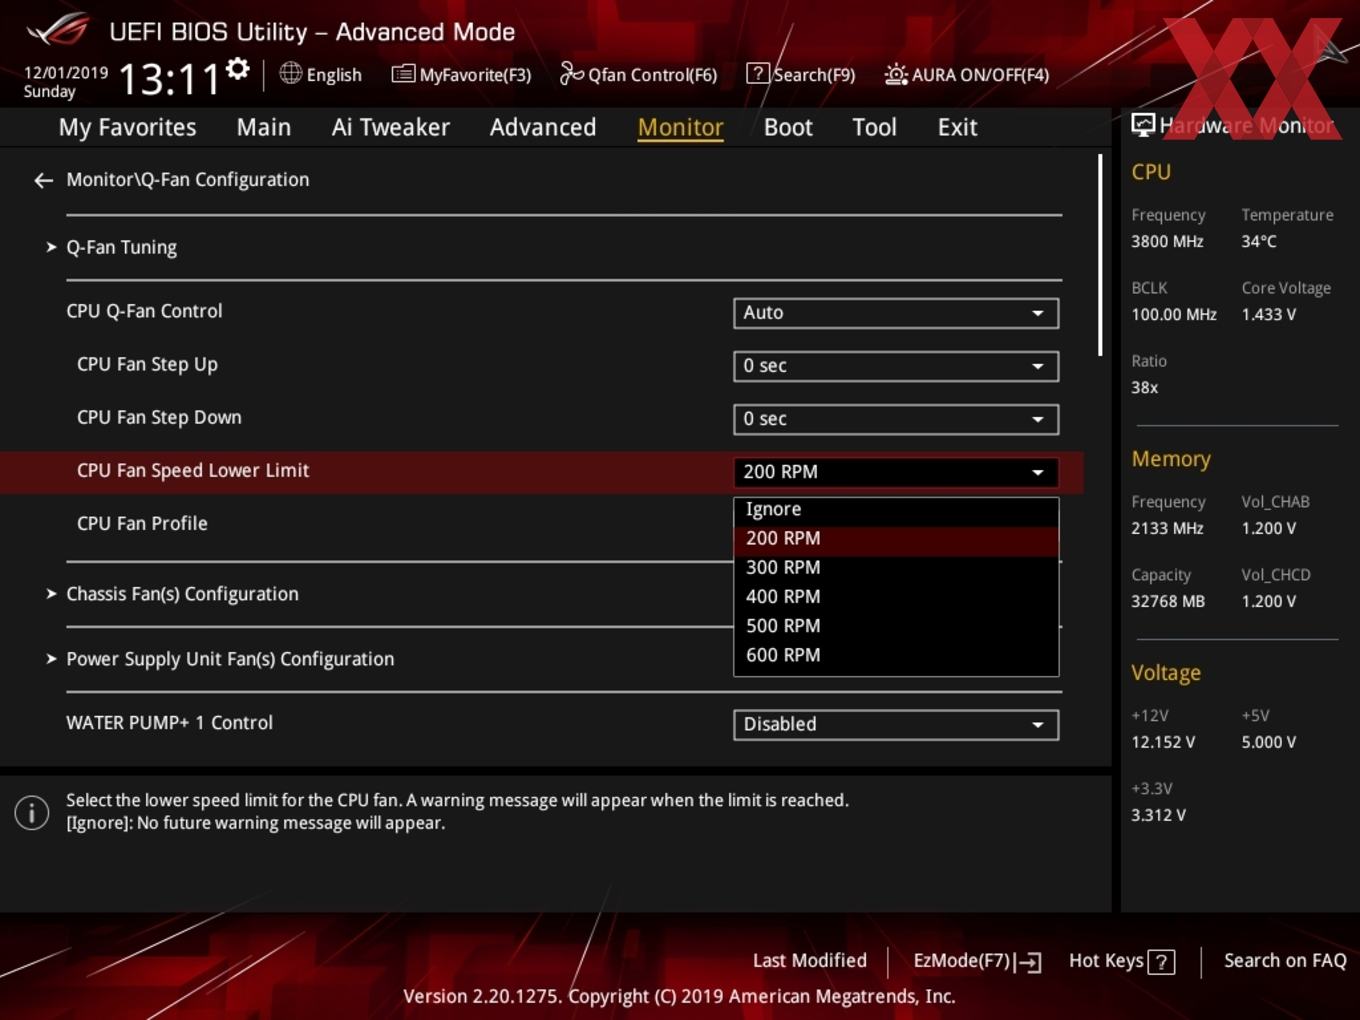Expand Chassis Fan(s) Configuration
Image resolution: width=1360 pixels, height=1020 pixels.
[182, 594]
